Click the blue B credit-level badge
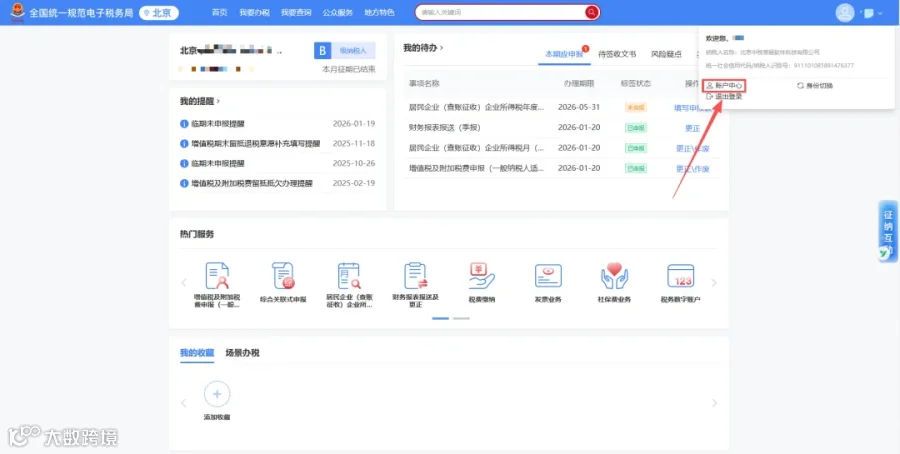Image resolution: width=900 pixels, height=454 pixels. (323, 51)
